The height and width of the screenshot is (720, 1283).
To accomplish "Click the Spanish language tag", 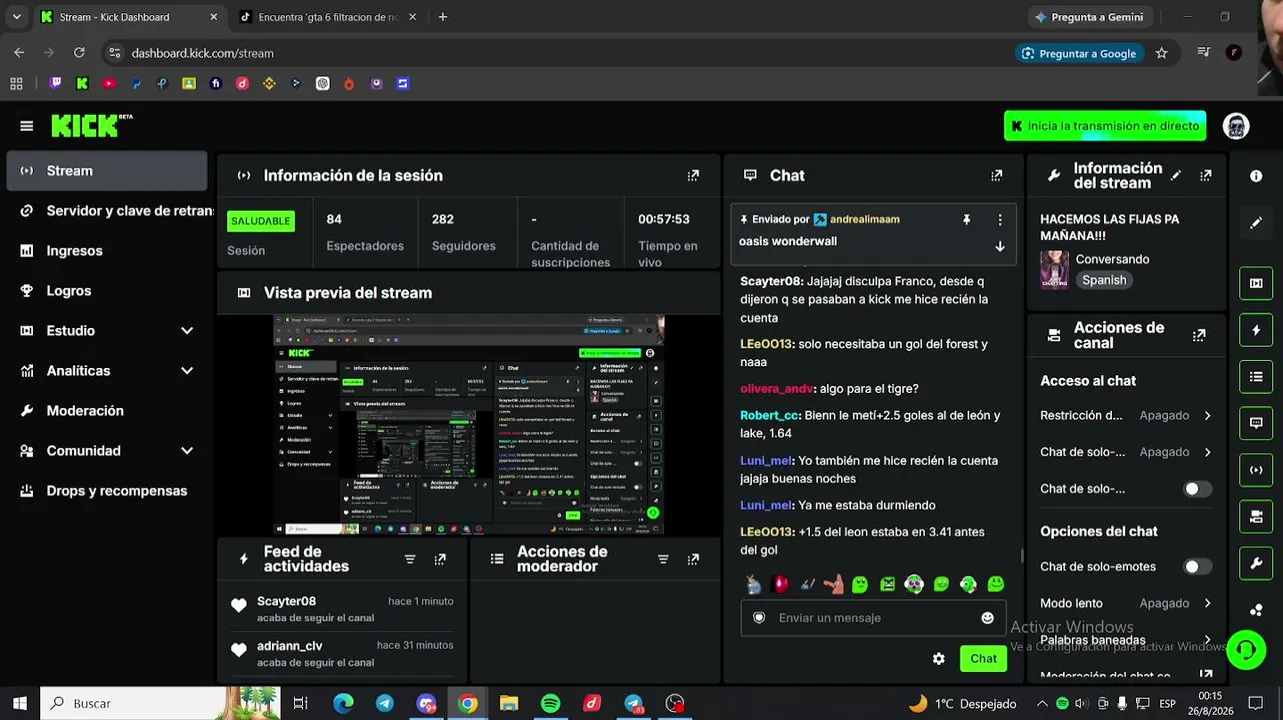I will click(x=1104, y=280).
